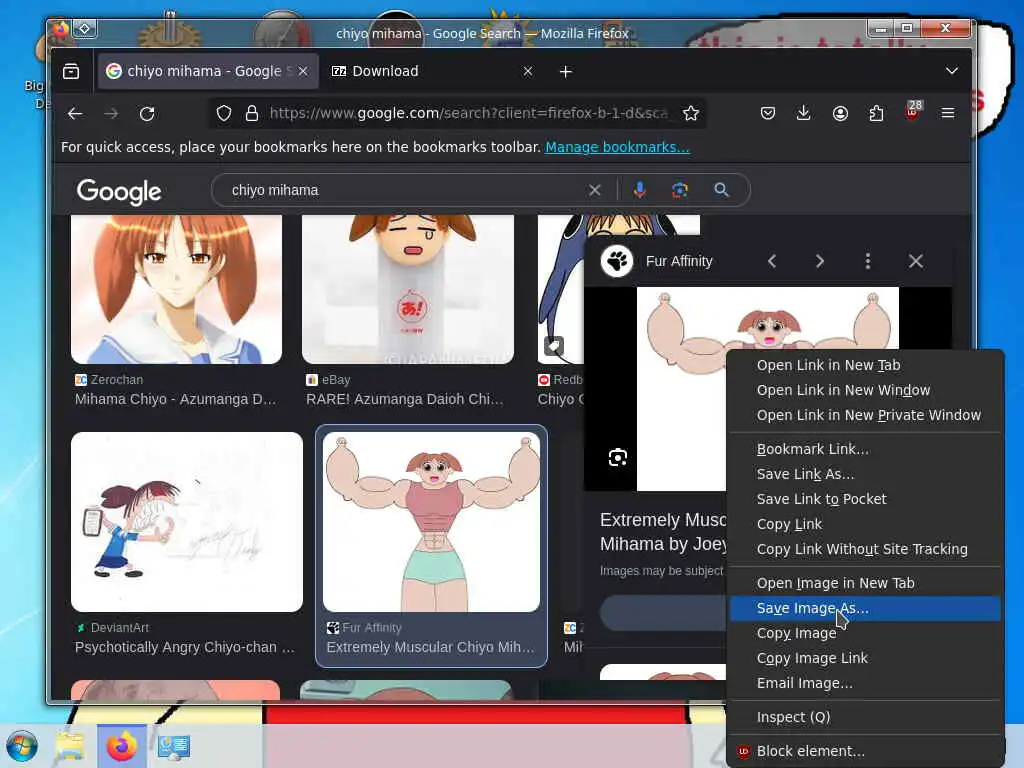Click the Firefox taskbar button
1024x768 pixels.
(121, 746)
